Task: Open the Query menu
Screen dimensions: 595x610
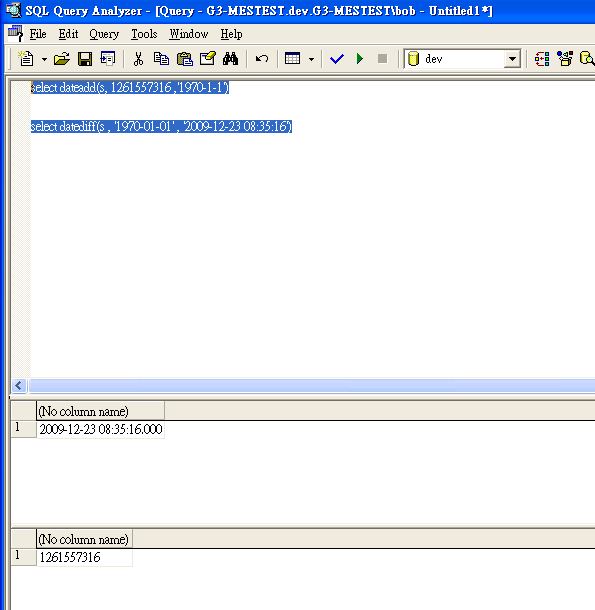Action: [104, 34]
